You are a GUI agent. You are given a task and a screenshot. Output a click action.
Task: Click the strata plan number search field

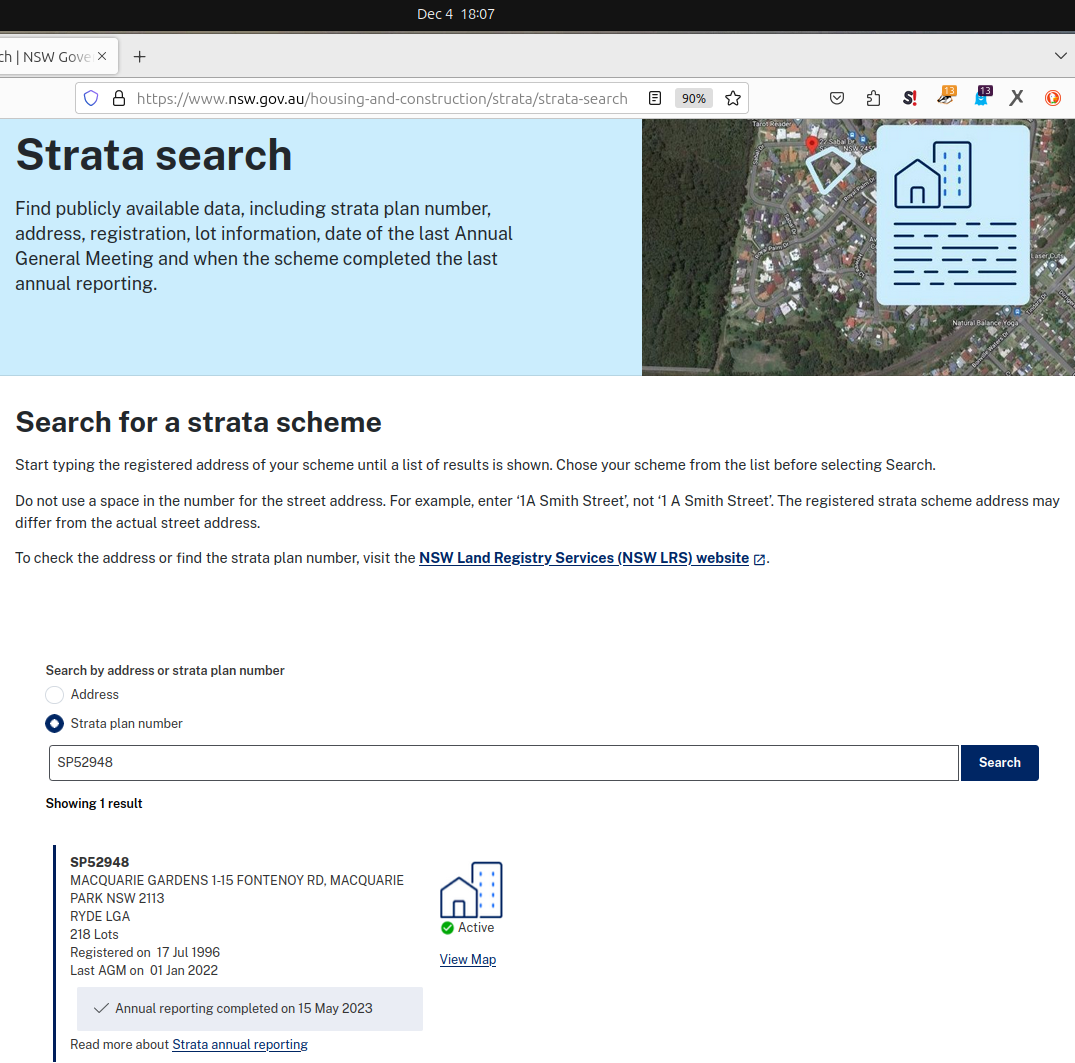503,763
